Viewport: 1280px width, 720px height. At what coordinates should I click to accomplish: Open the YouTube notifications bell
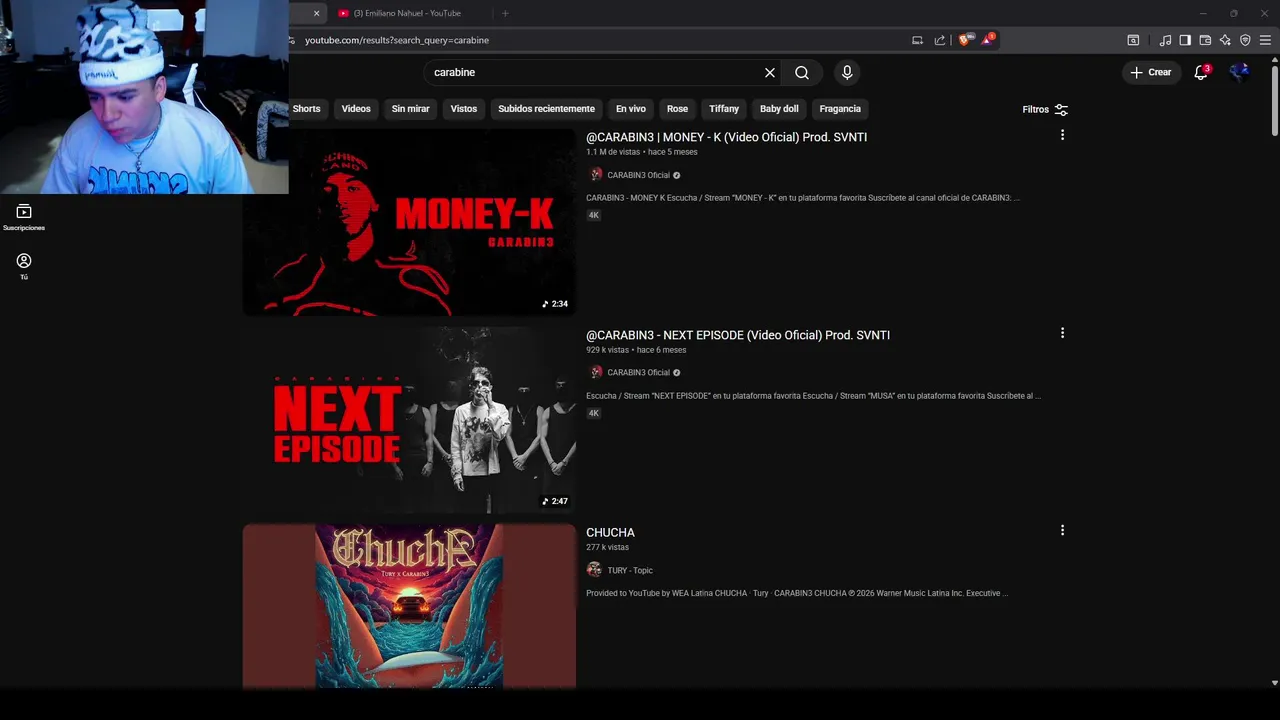pyautogui.click(x=1201, y=72)
